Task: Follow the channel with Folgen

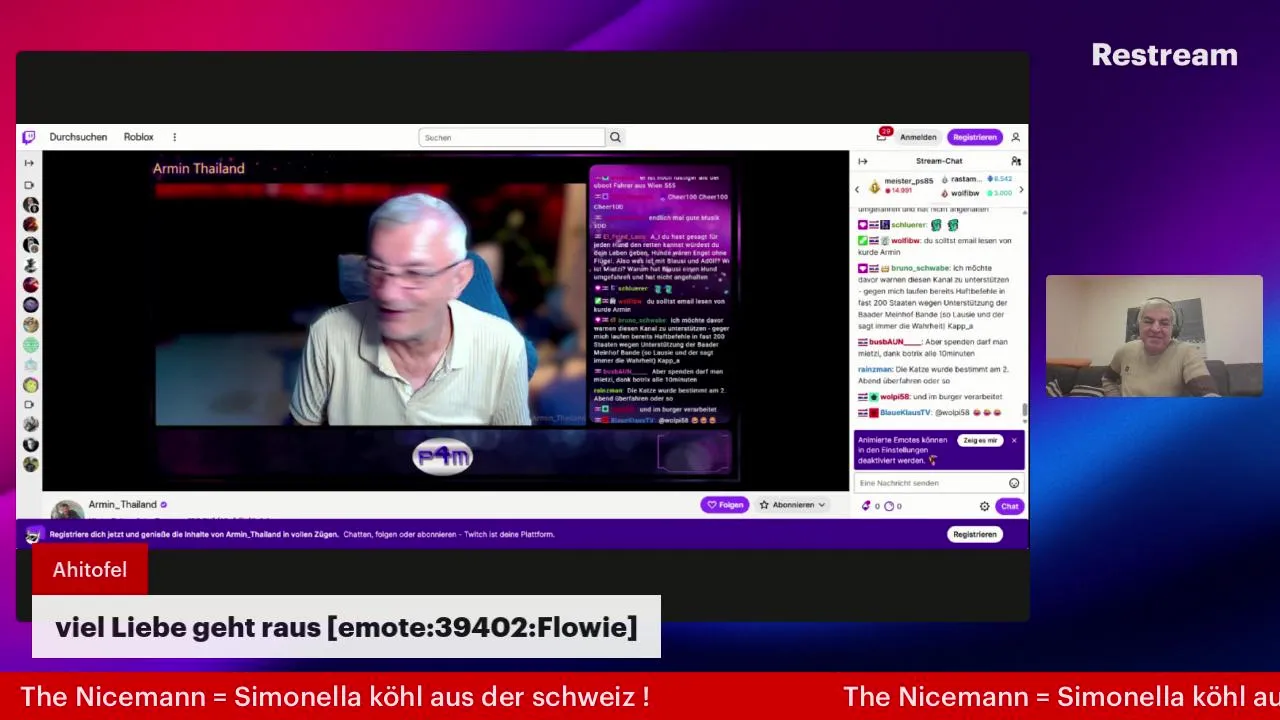Action: 725,505
